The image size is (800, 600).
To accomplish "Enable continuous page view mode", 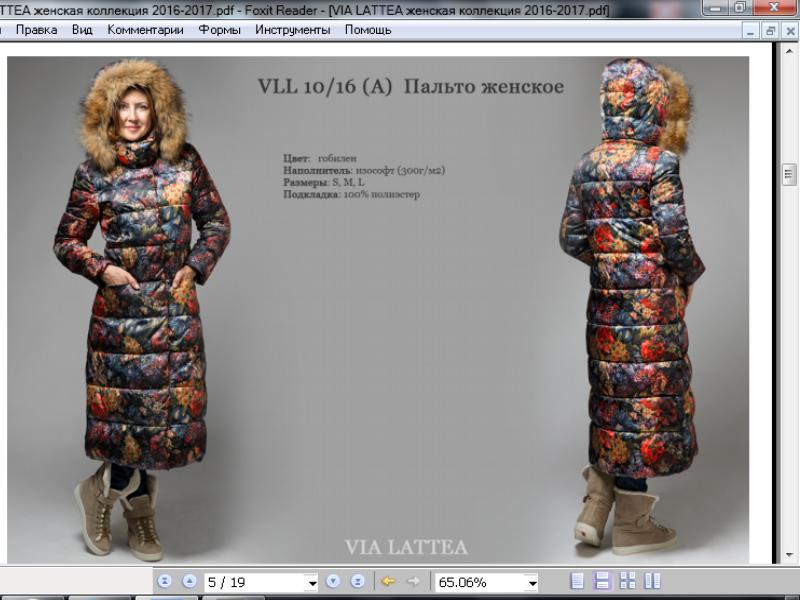I will click(x=602, y=581).
